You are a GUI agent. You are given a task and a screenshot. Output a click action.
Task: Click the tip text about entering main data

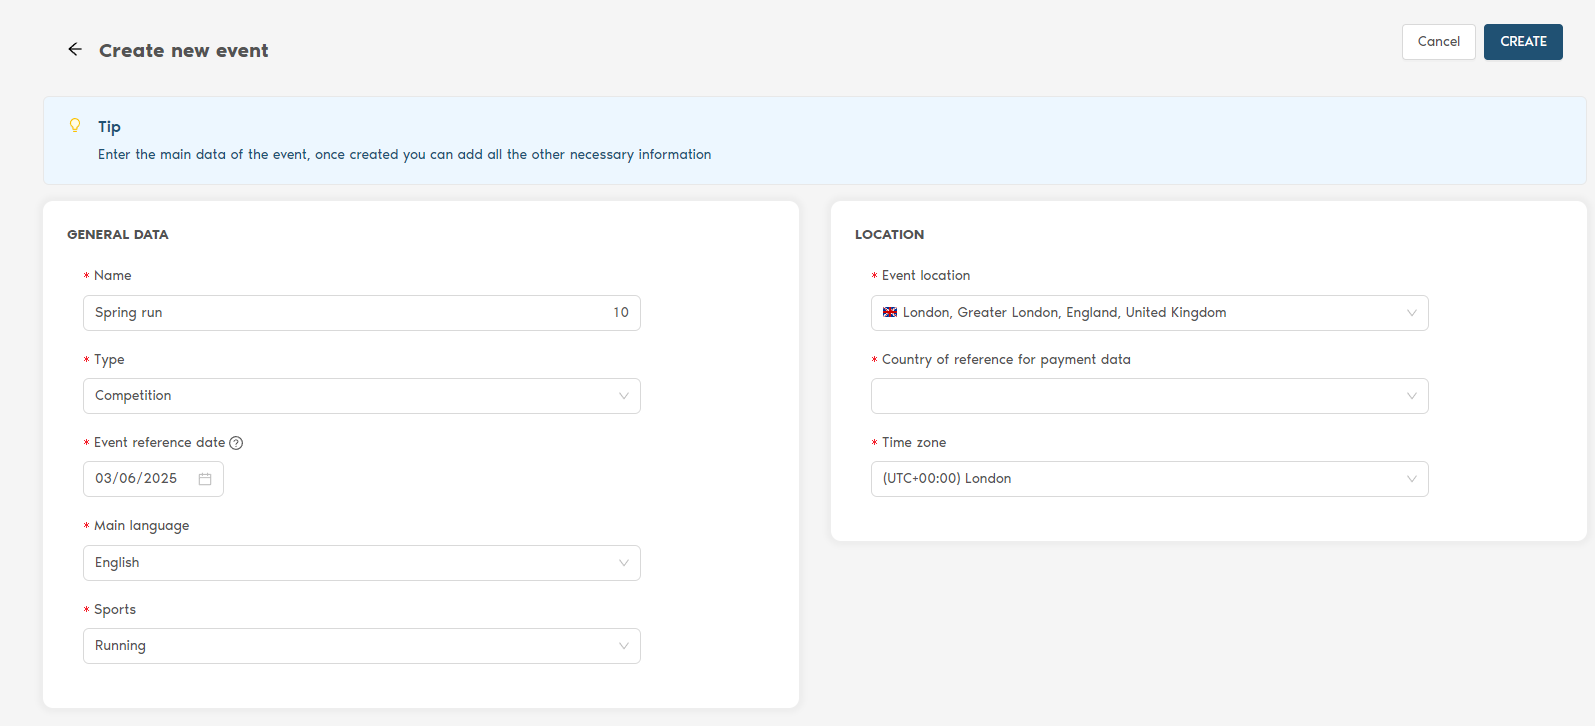(404, 155)
